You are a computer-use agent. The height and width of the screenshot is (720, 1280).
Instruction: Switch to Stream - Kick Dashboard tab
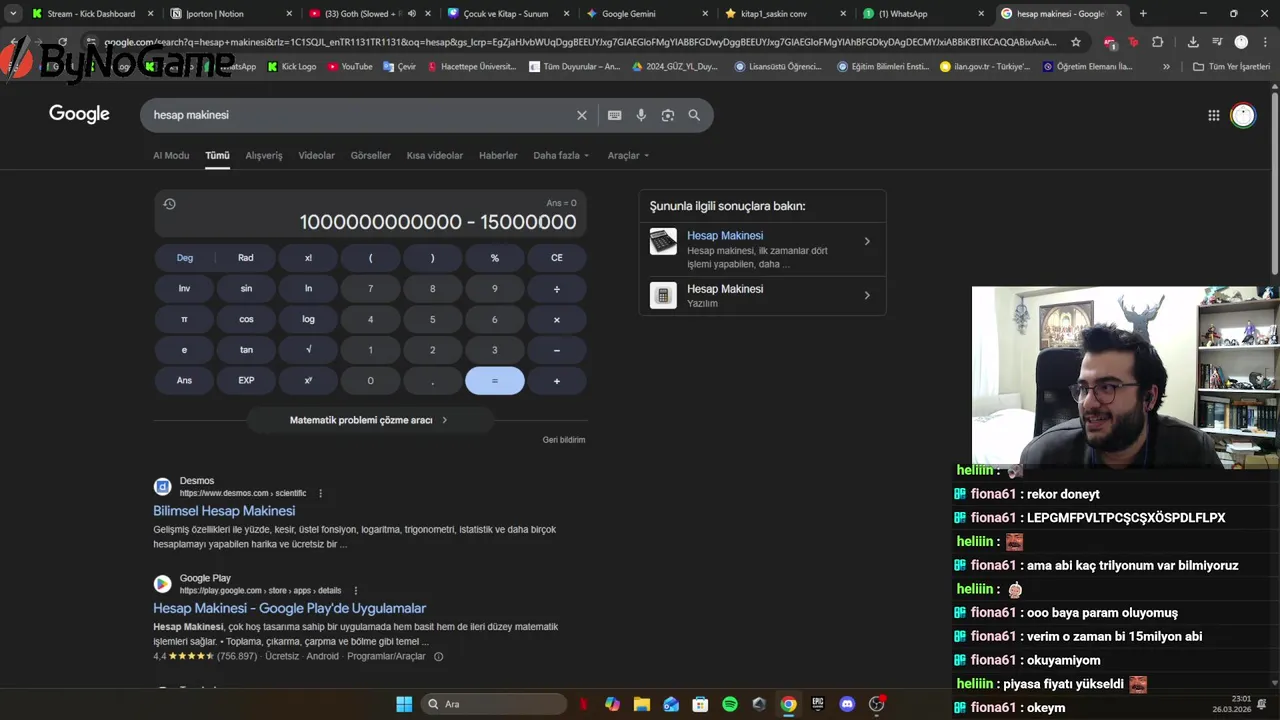click(91, 14)
